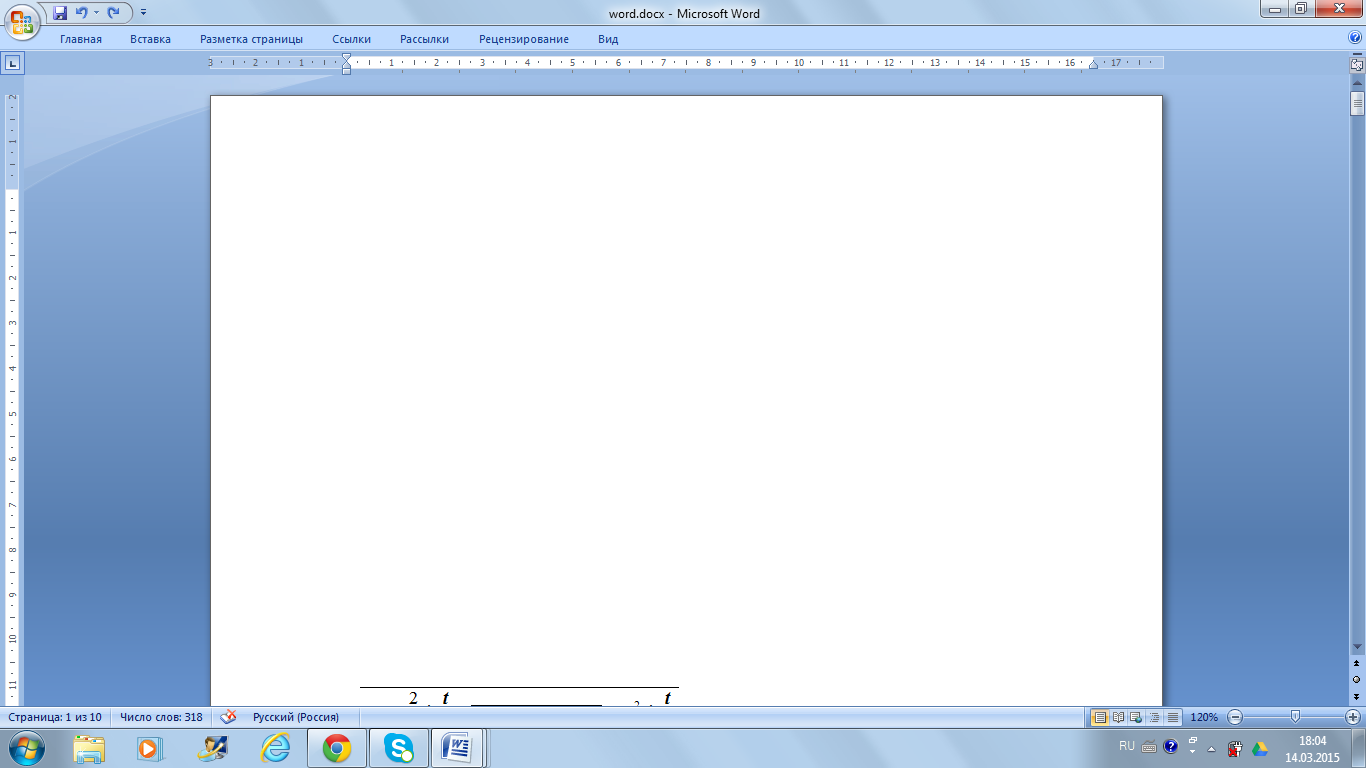
Task: Toggle the ruler view button above scrollbar
Action: [1357, 64]
